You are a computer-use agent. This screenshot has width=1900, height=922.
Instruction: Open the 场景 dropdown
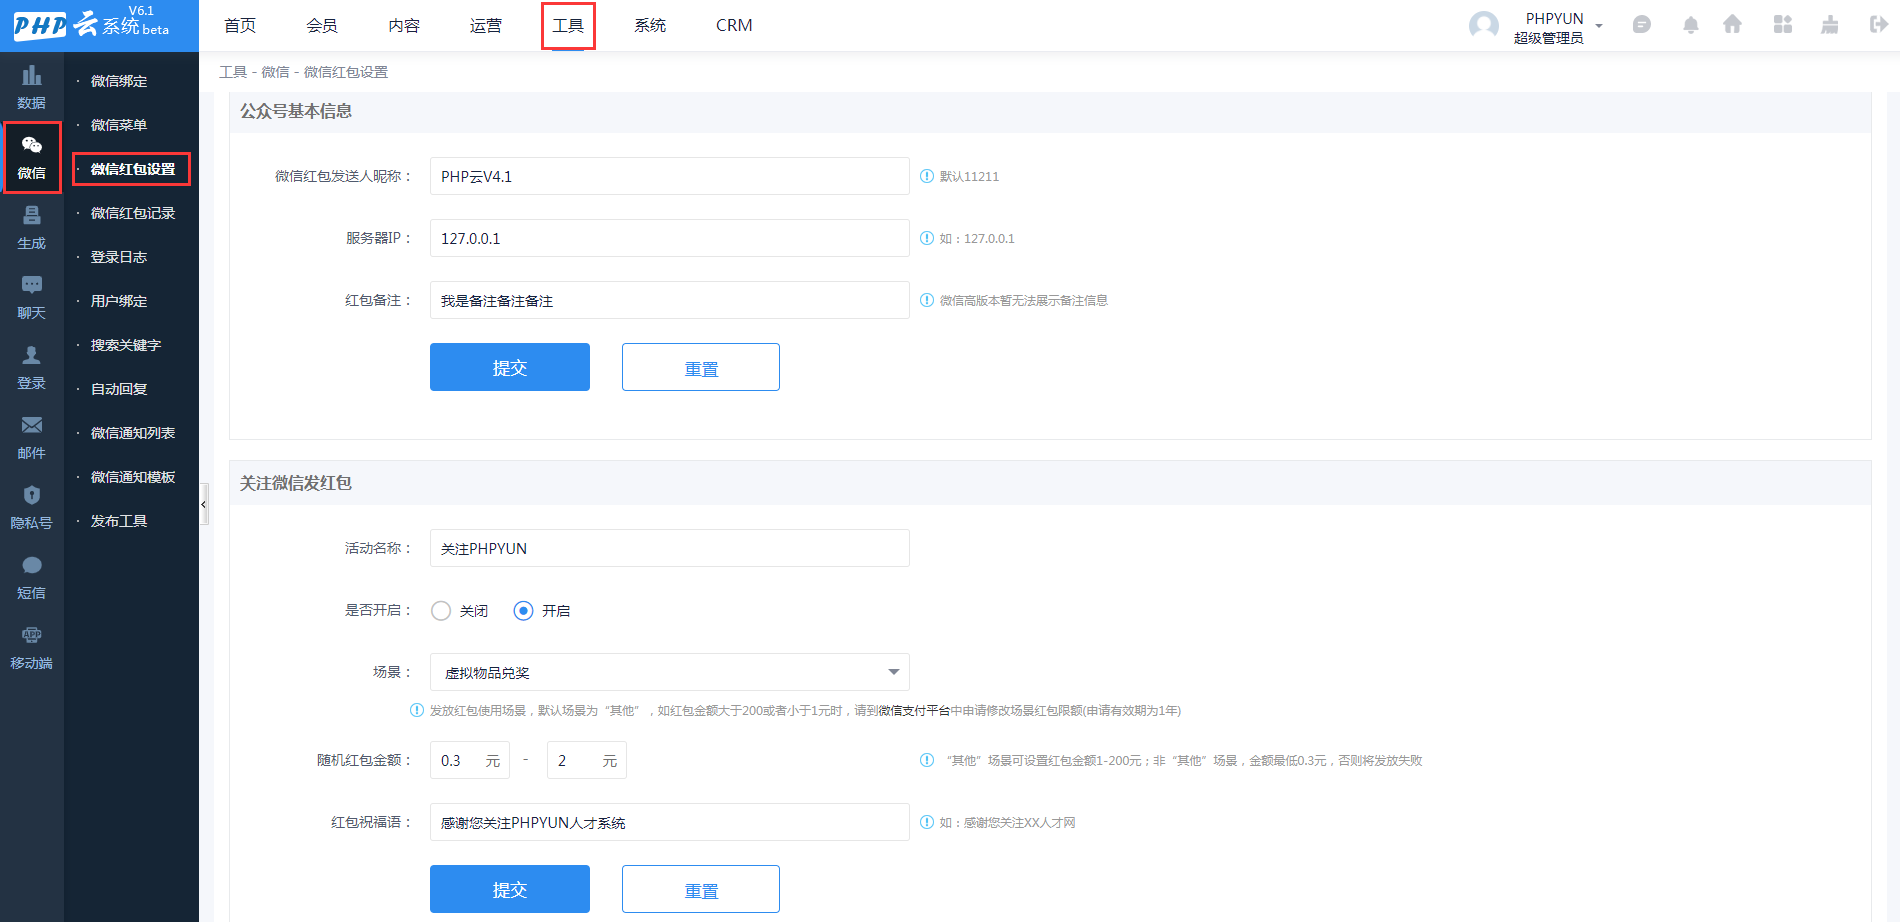point(670,672)
